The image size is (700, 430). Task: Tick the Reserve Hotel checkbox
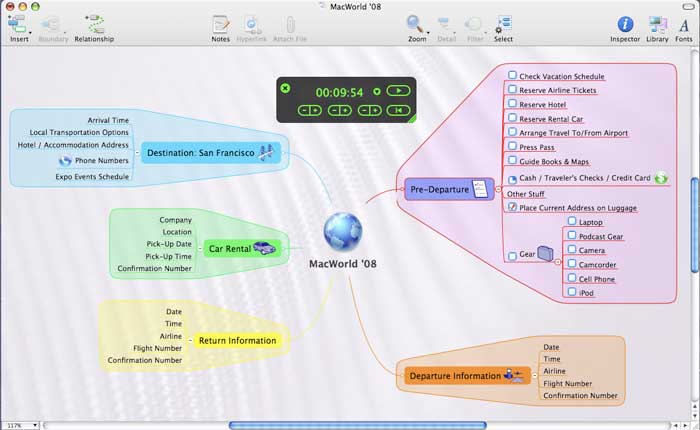pyautogui.click(x=512, y=104)
